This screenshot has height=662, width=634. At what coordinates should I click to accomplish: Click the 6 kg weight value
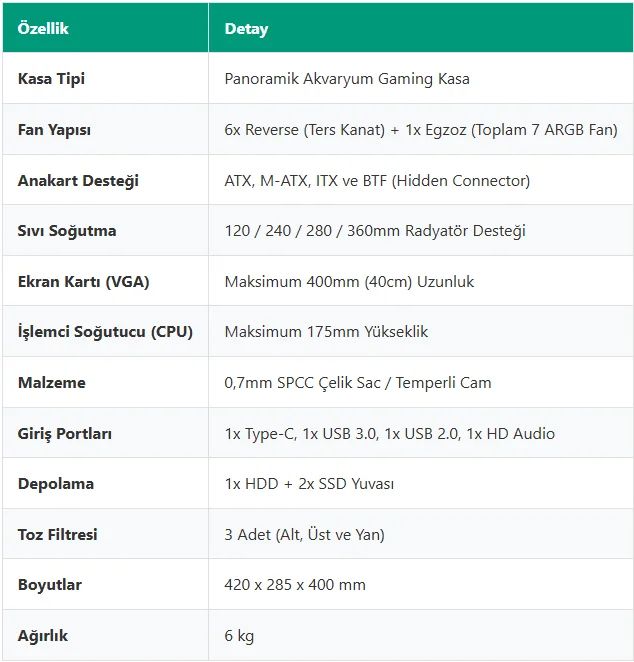tap(239, 636)
